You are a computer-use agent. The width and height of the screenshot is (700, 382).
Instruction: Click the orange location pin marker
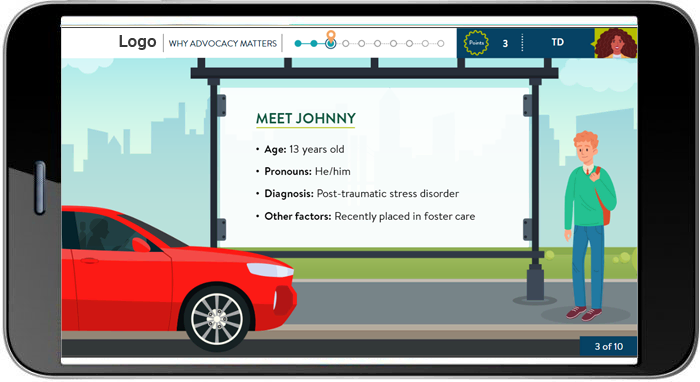click(x=330, y=35)
